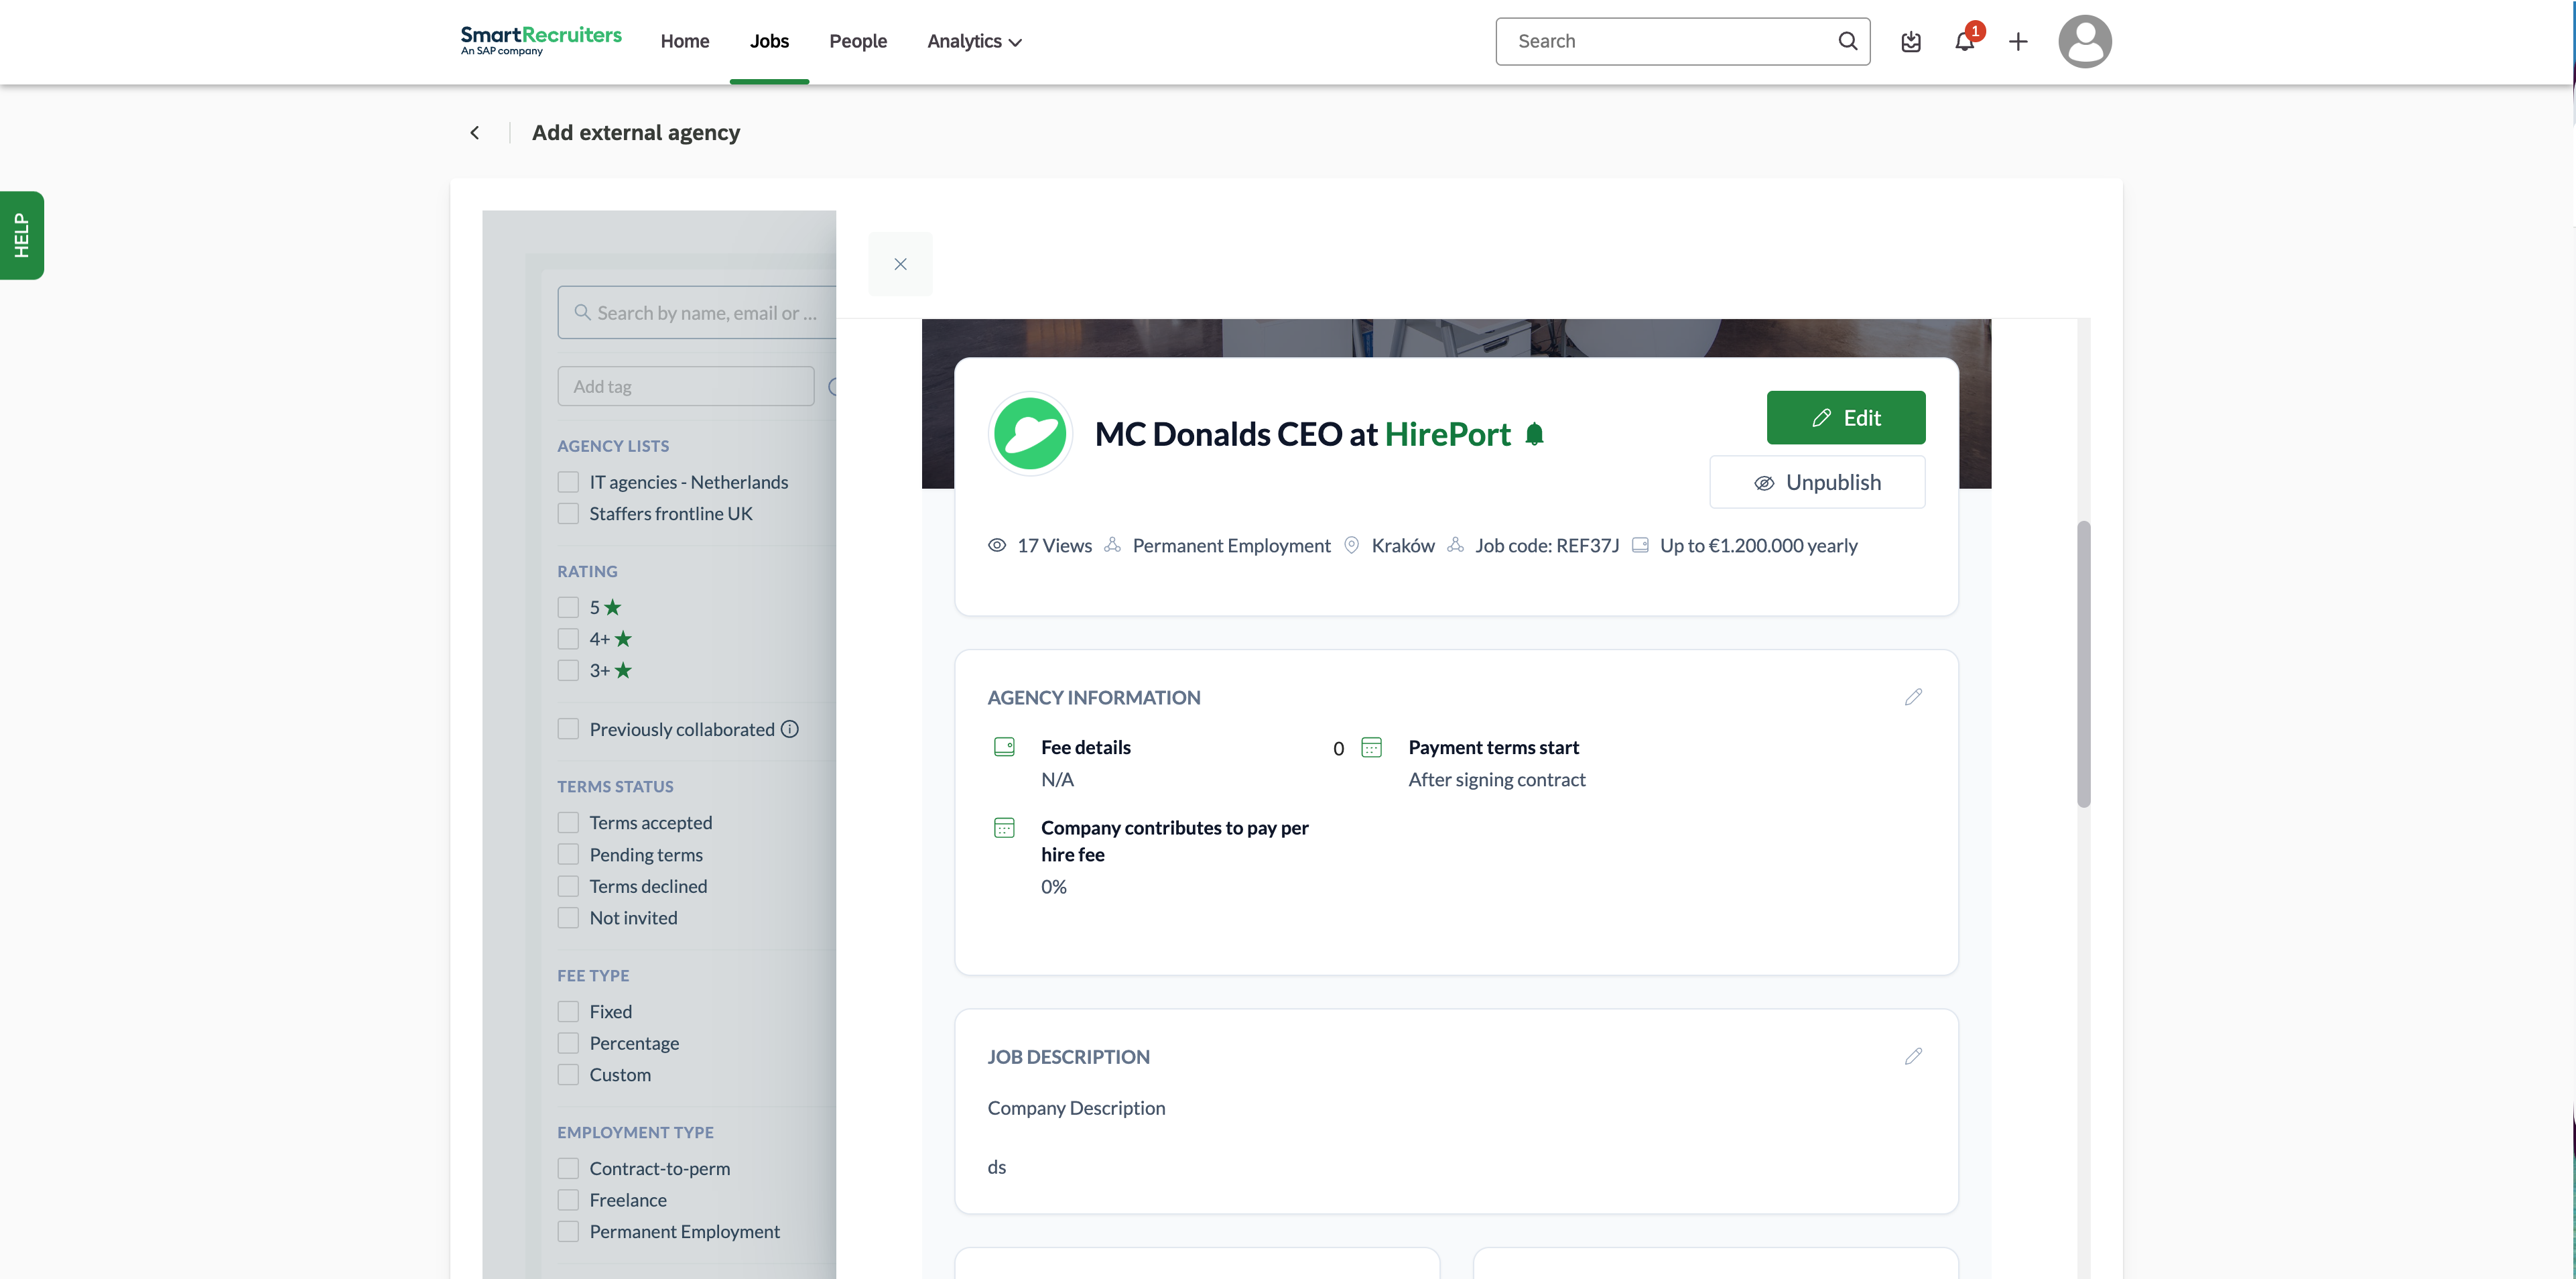Enable Previously collaborated filter

point(568,729)
